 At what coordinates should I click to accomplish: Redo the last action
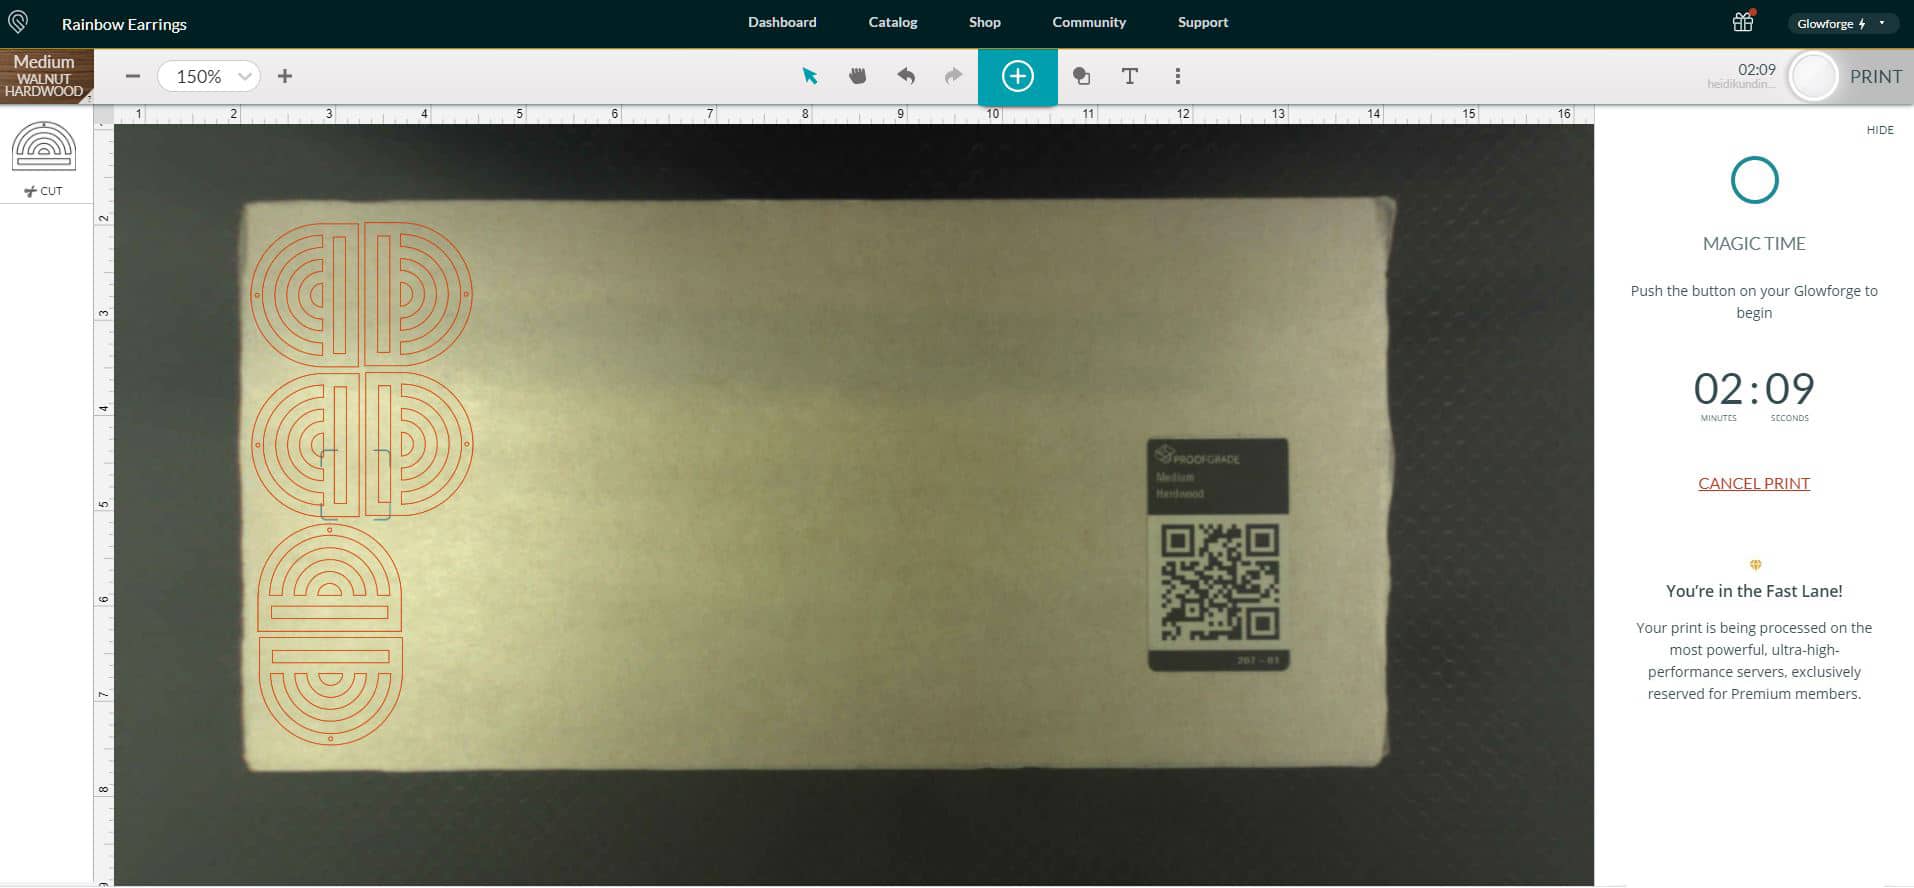click(953, 76)
